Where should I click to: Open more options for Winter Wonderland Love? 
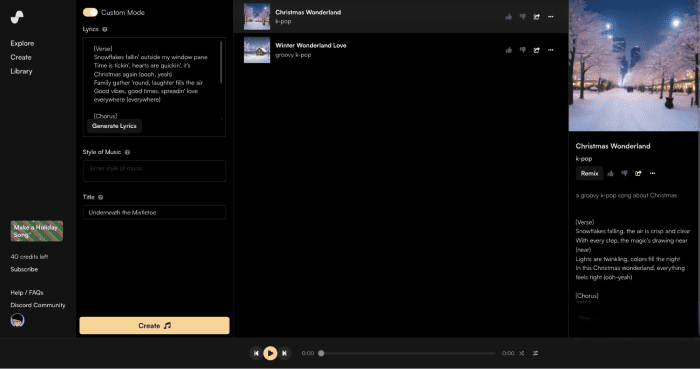point(550,50)
